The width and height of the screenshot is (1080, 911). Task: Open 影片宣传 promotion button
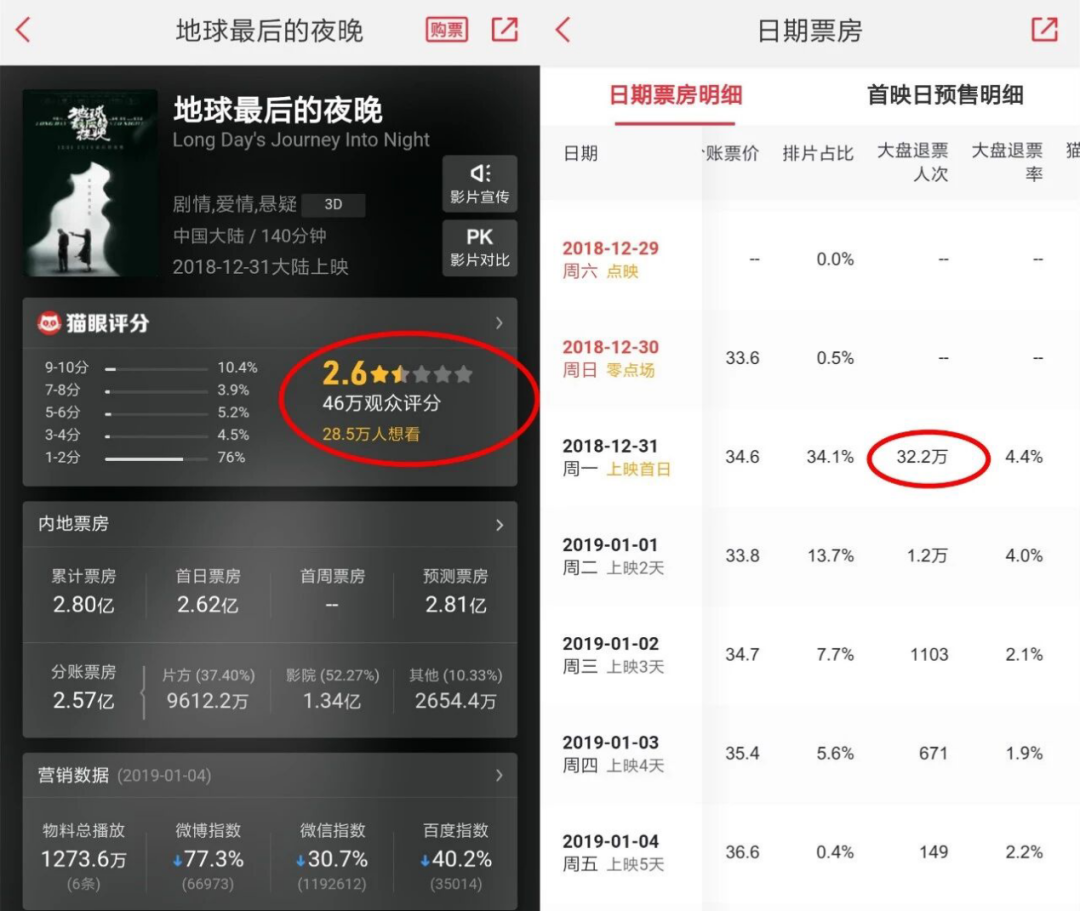[479, 183]
